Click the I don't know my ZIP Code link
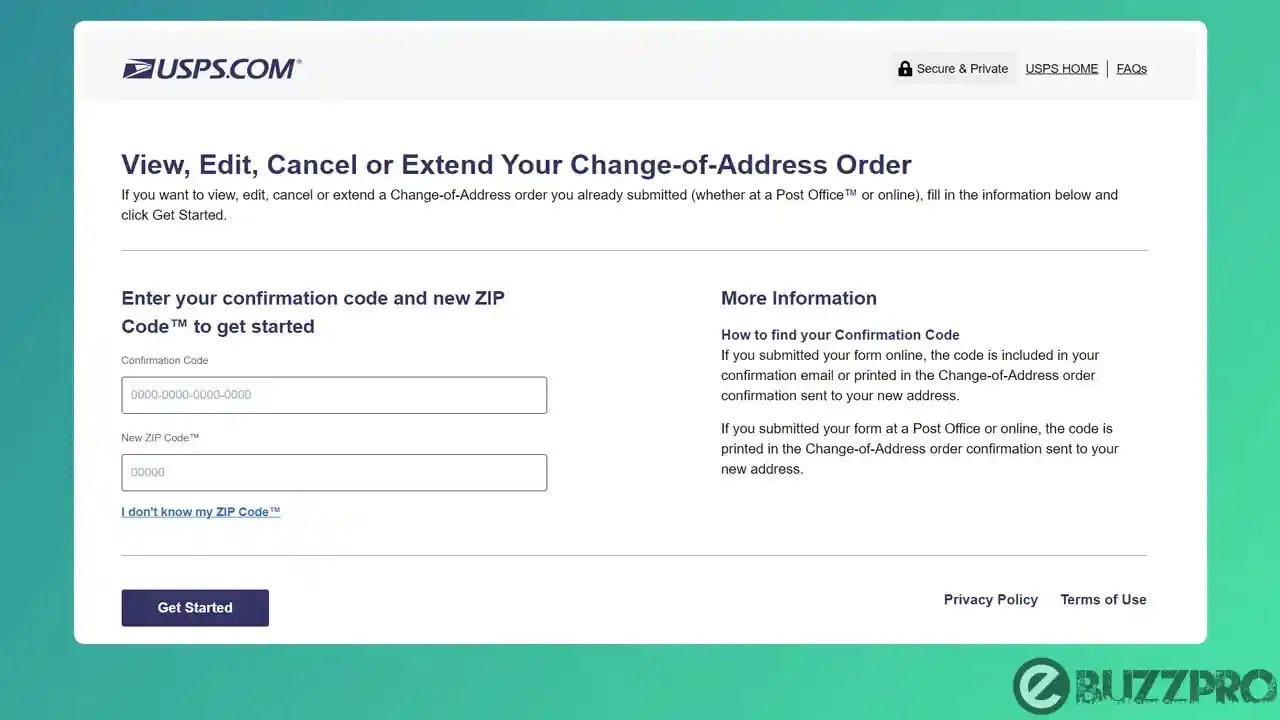Image resolution: width=1280 pixels, height=720 pixels. (x=200, y=511)
